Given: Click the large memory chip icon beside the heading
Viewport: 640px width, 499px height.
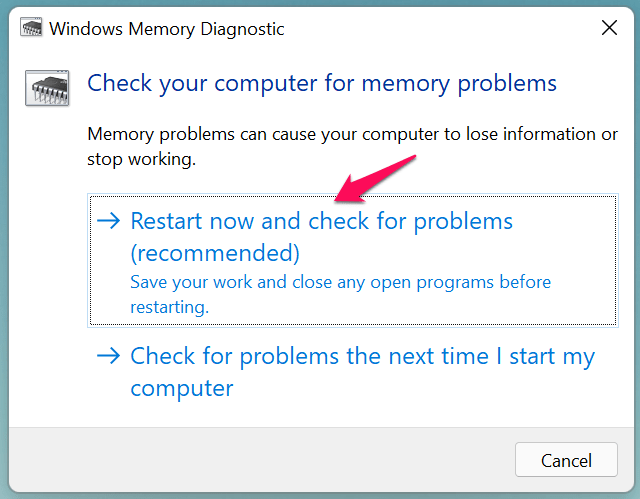Looking at the screenshot, I should 46,87.
